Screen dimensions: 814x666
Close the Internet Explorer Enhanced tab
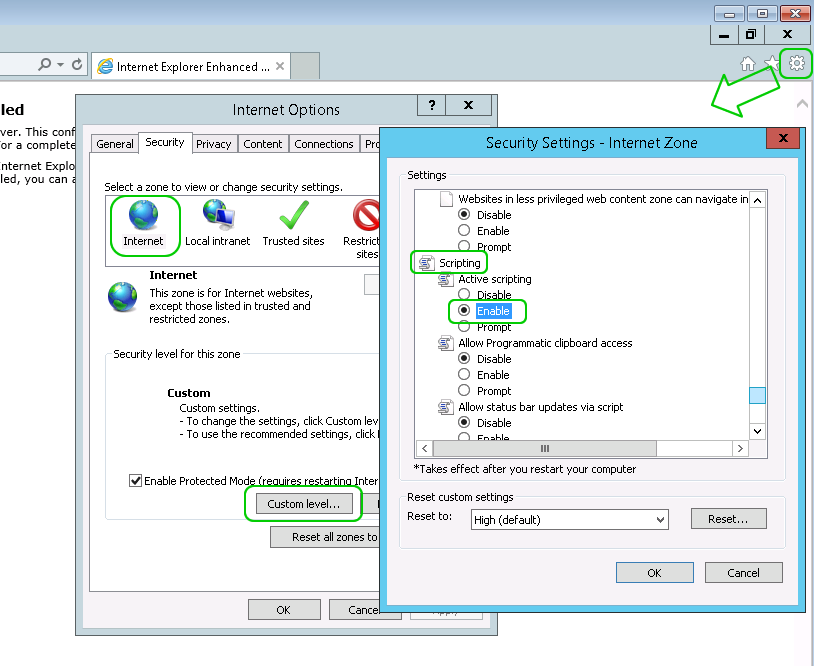280,66
